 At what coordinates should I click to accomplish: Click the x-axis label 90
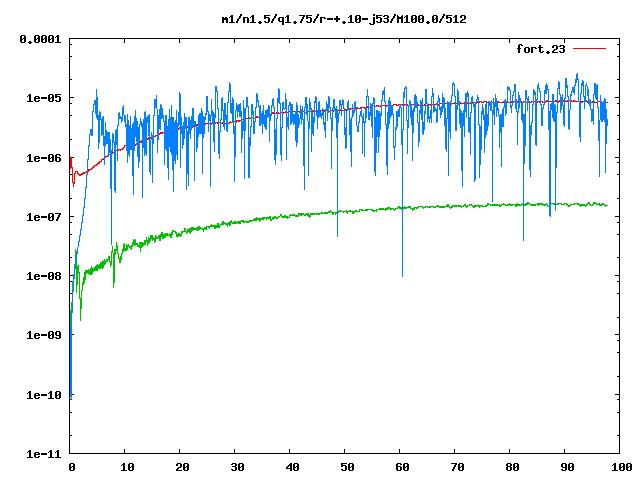(x=567, y=467)
